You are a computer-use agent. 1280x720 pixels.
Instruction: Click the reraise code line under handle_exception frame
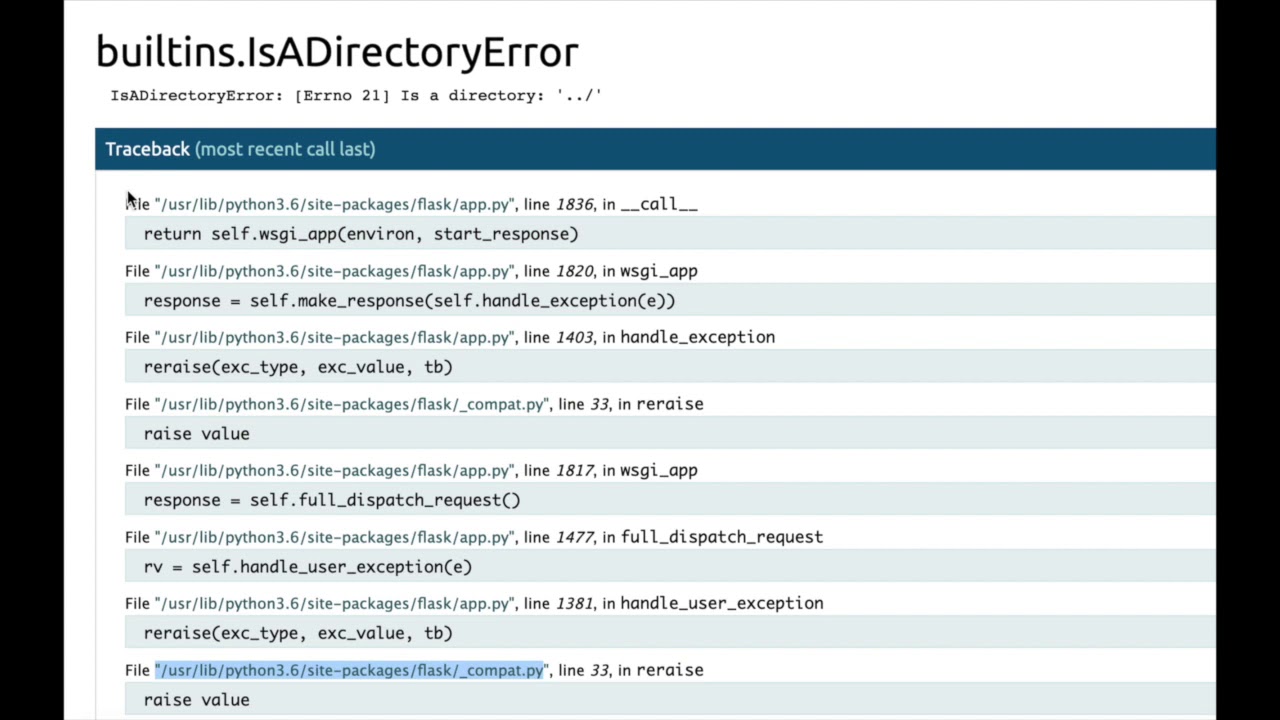(298, 367)
